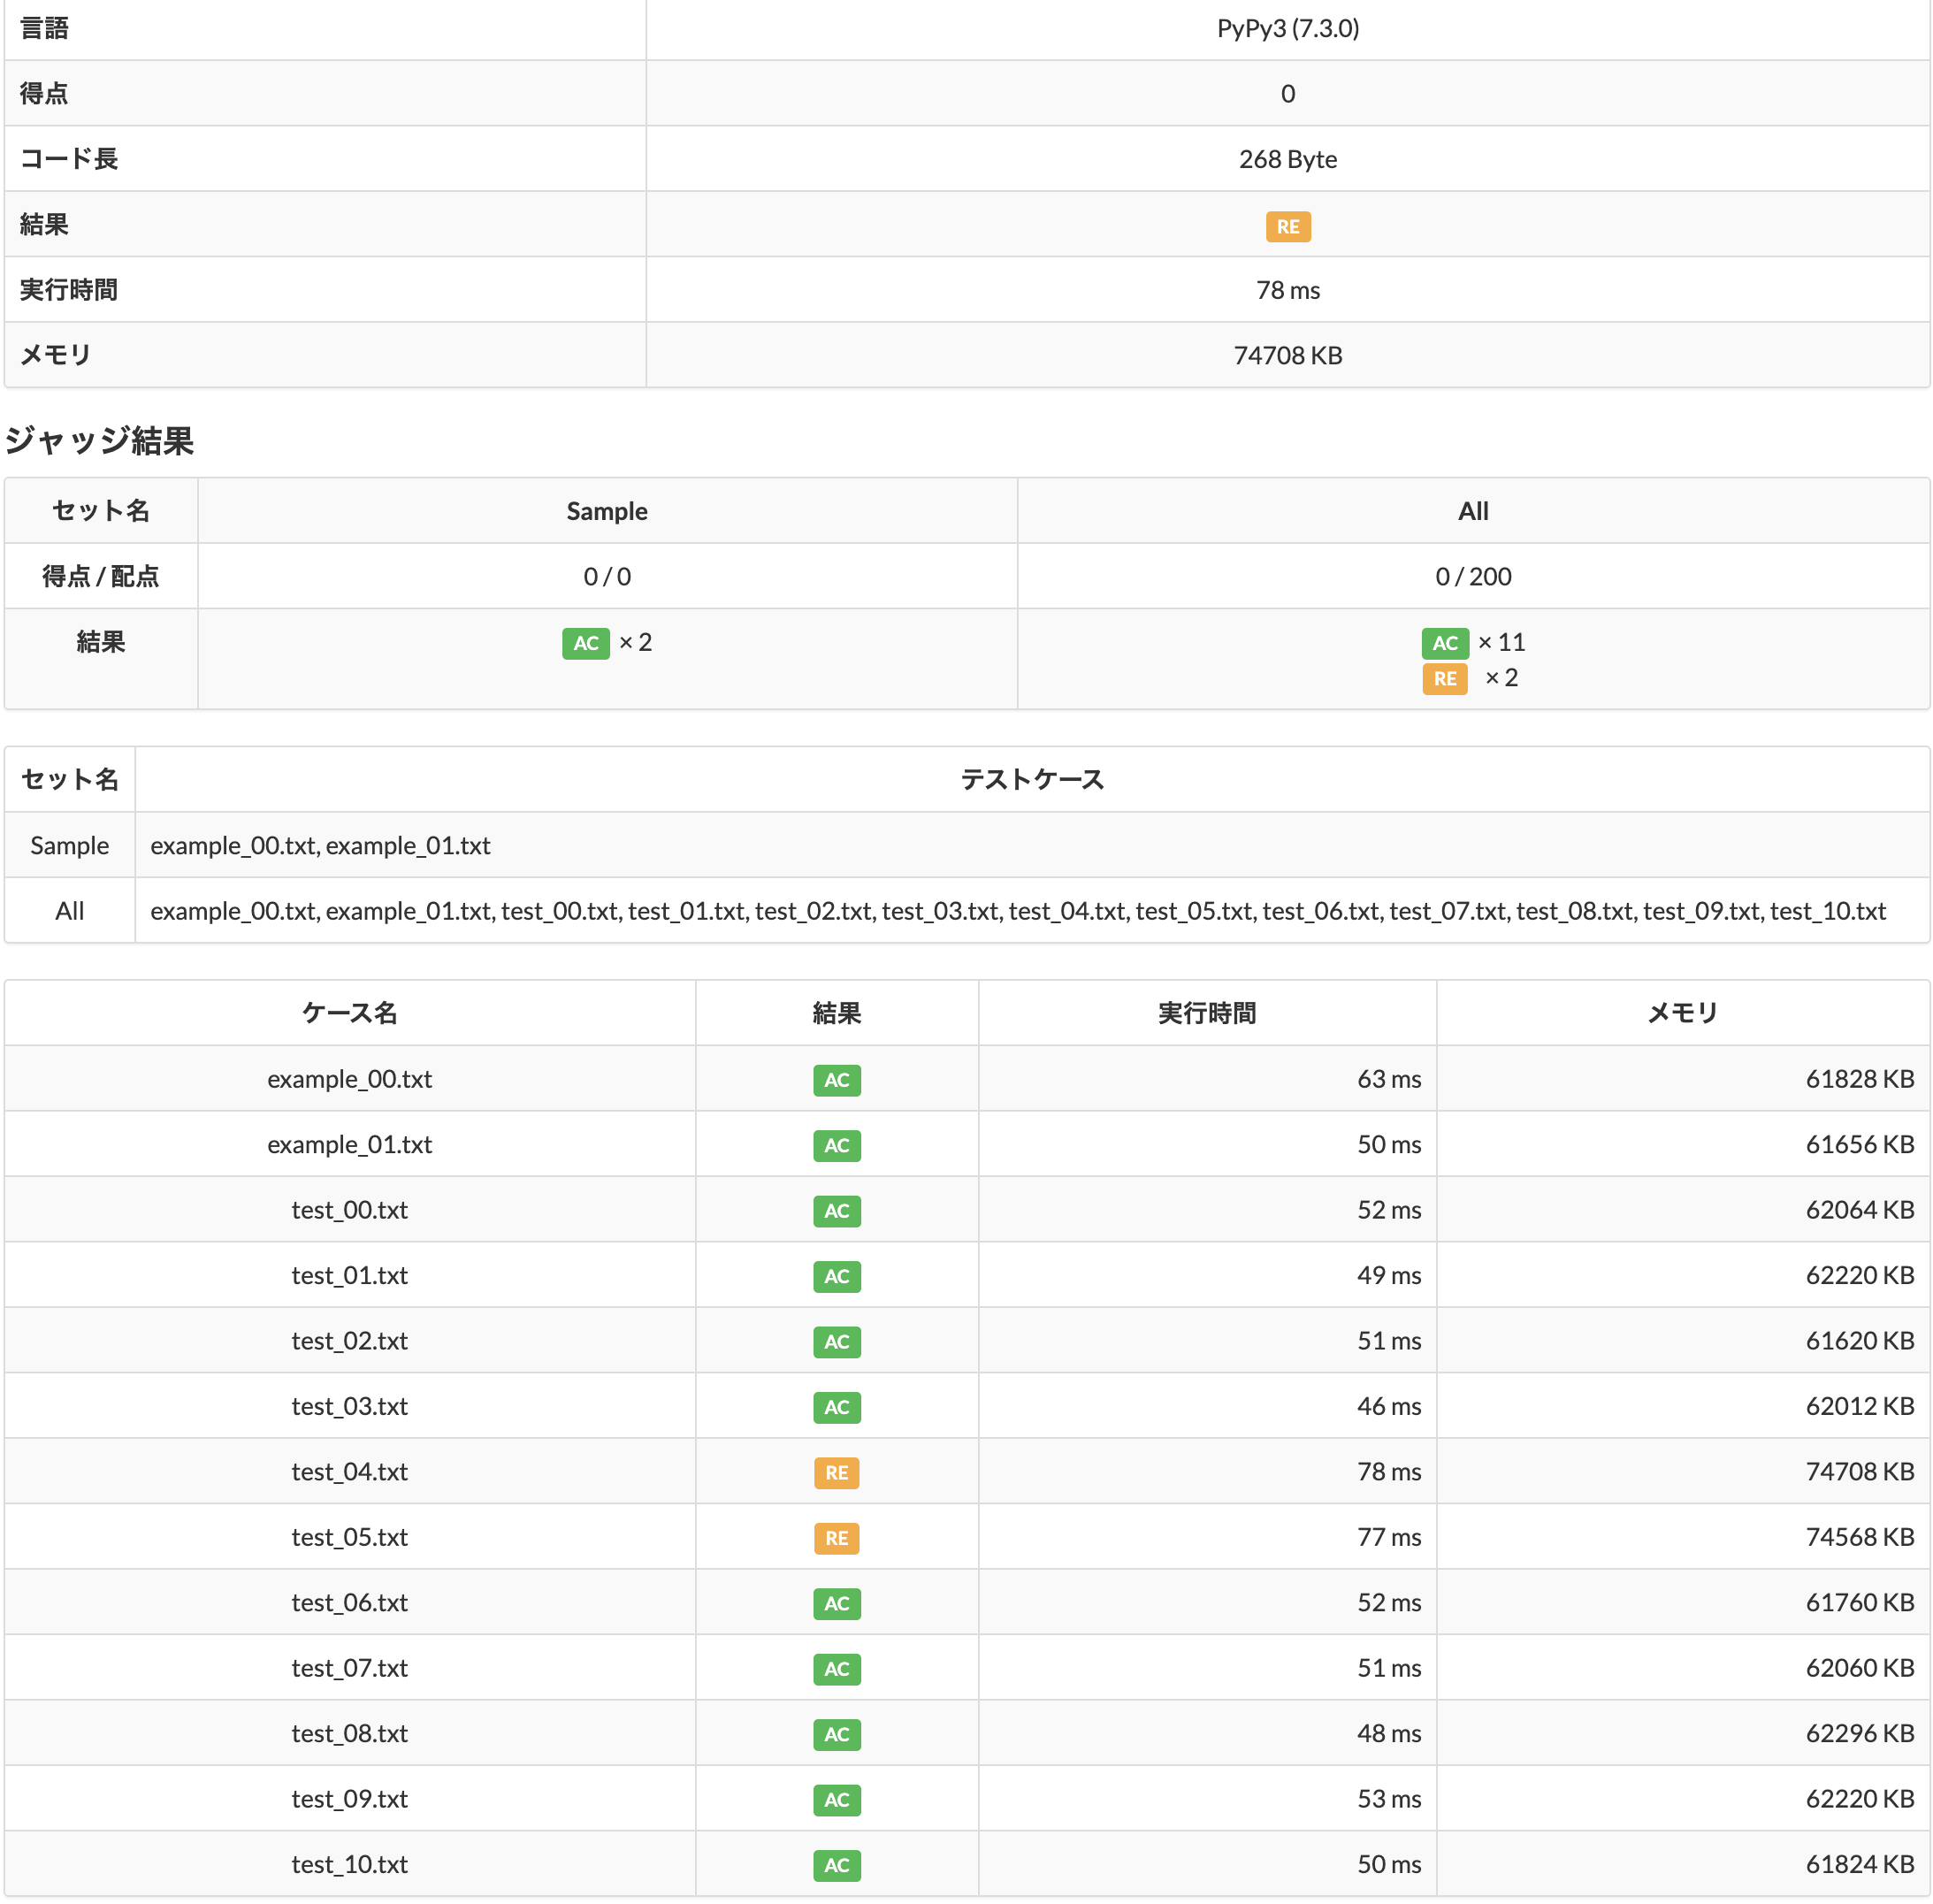This screenshot has height=1904, width=1933.
Task: Select the Sample set name cell
Action: click(68, 845)
